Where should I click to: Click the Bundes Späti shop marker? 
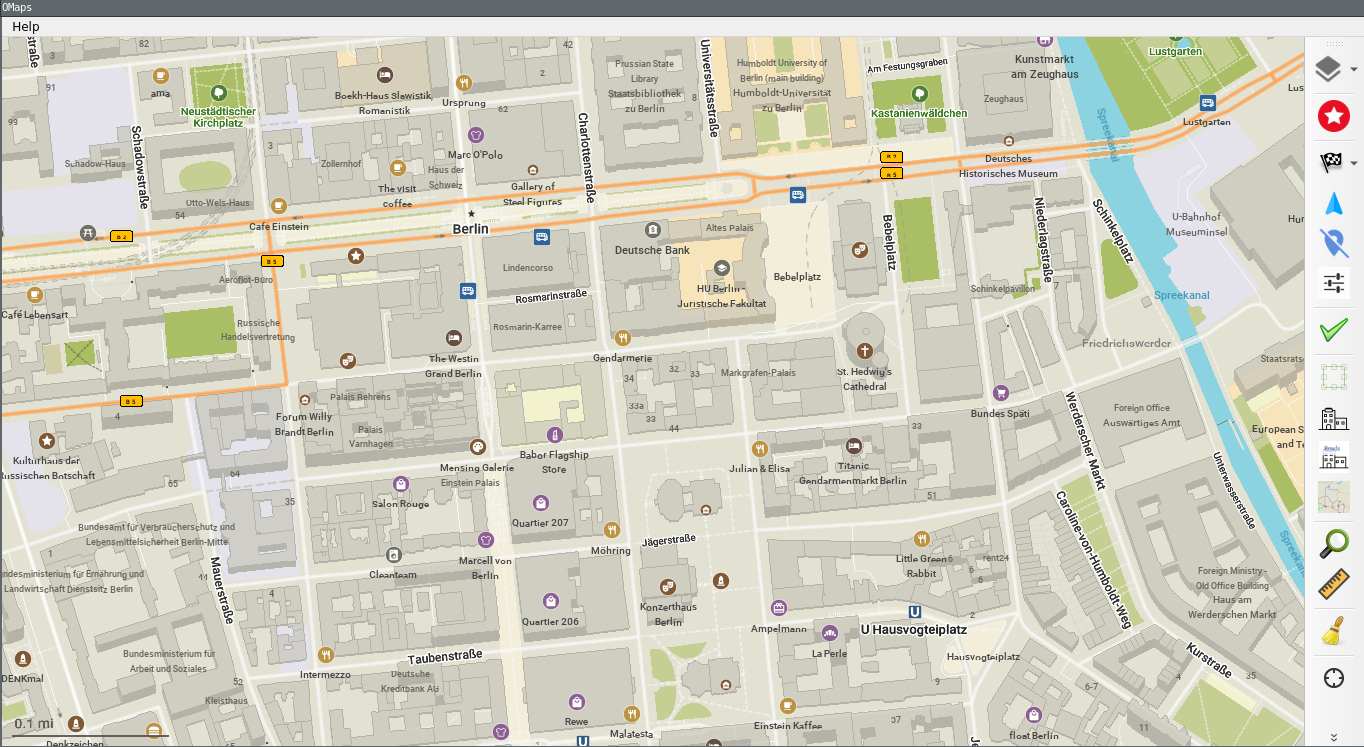tap(1000, 393)
